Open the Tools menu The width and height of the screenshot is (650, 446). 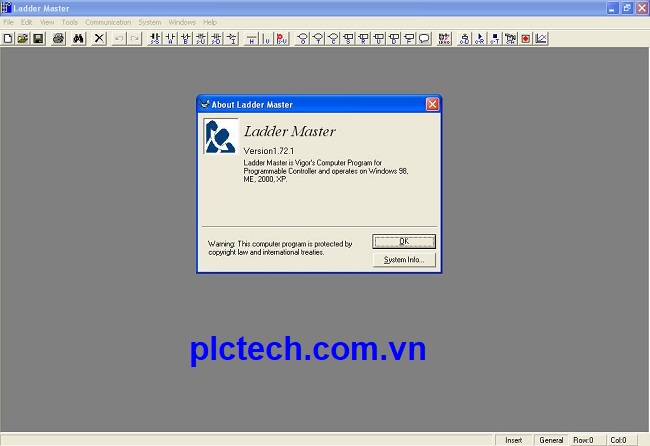[70, 22]
